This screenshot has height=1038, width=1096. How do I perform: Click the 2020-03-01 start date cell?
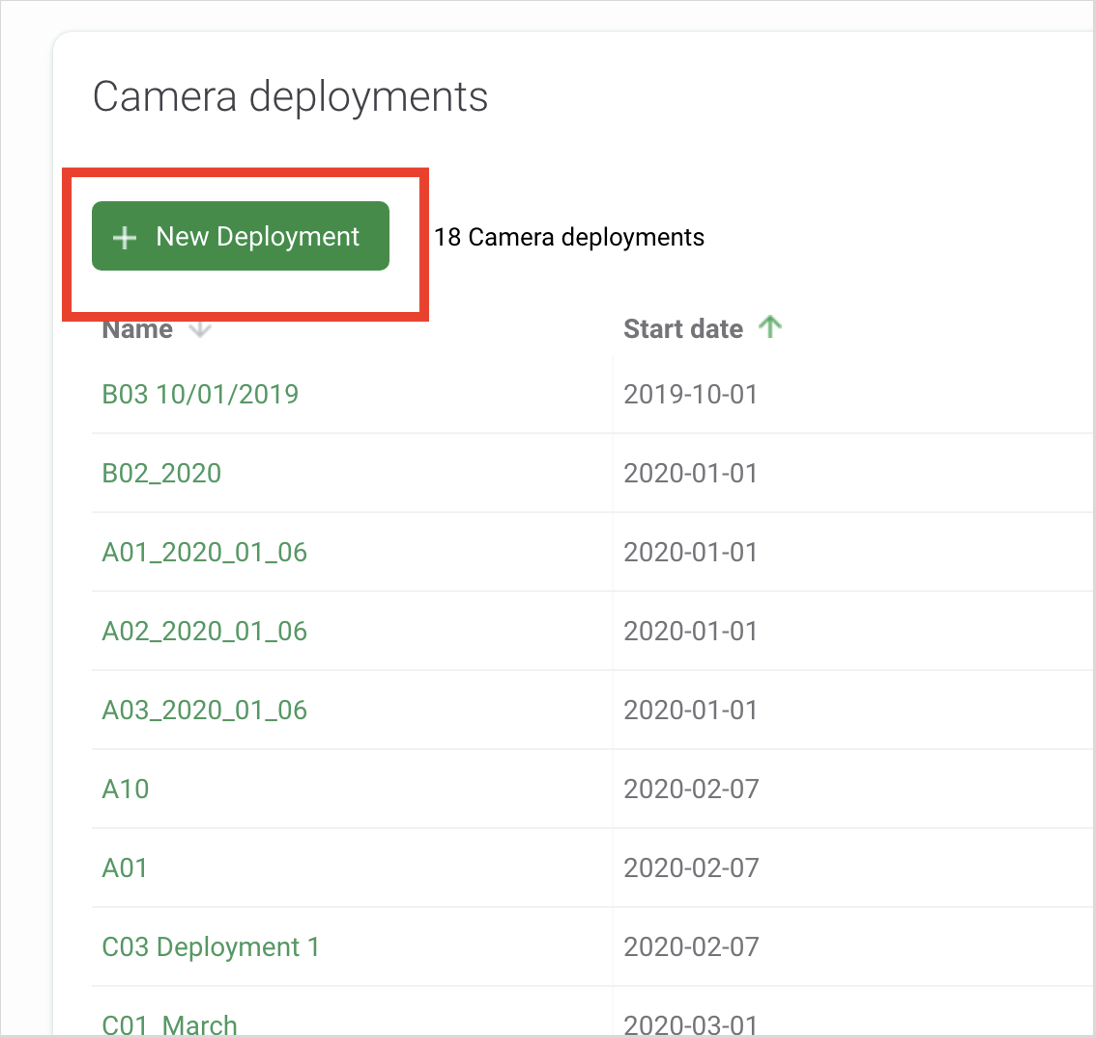pyautogui.click(x=690, y=1024)
